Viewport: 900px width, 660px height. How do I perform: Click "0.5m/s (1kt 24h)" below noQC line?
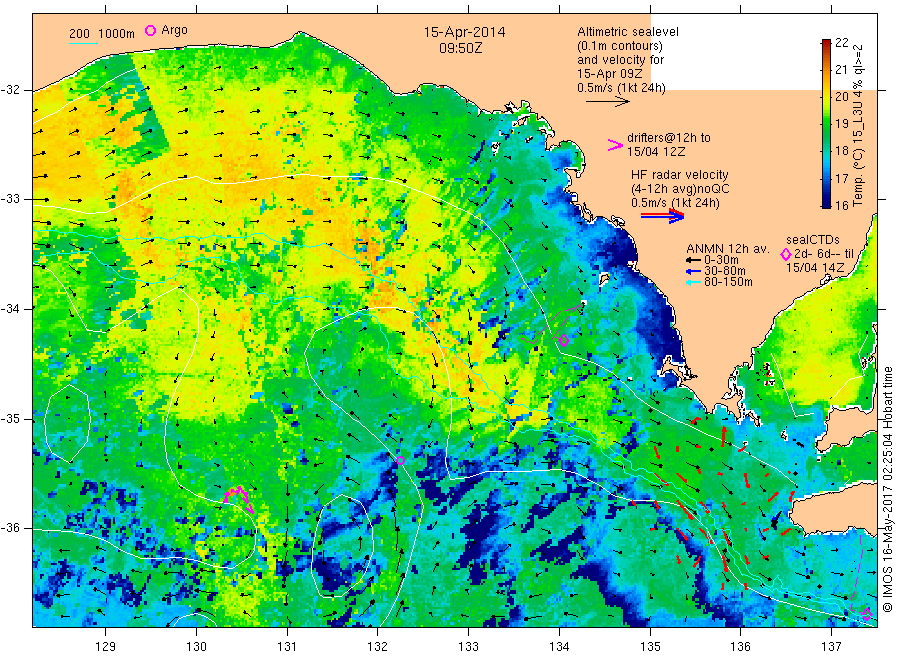point(675,203)
